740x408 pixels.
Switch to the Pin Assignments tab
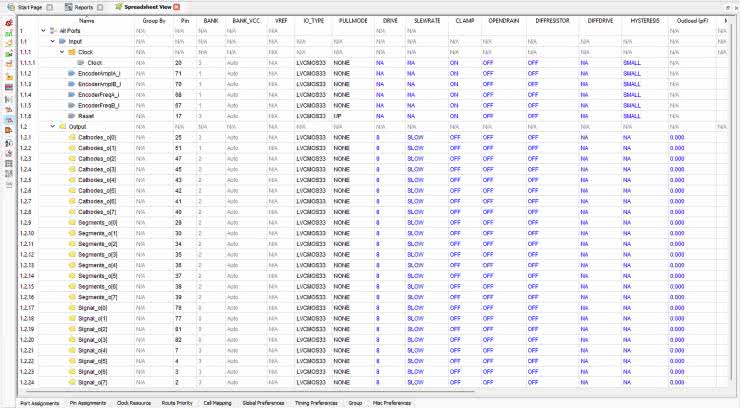[x=87, y=403]
